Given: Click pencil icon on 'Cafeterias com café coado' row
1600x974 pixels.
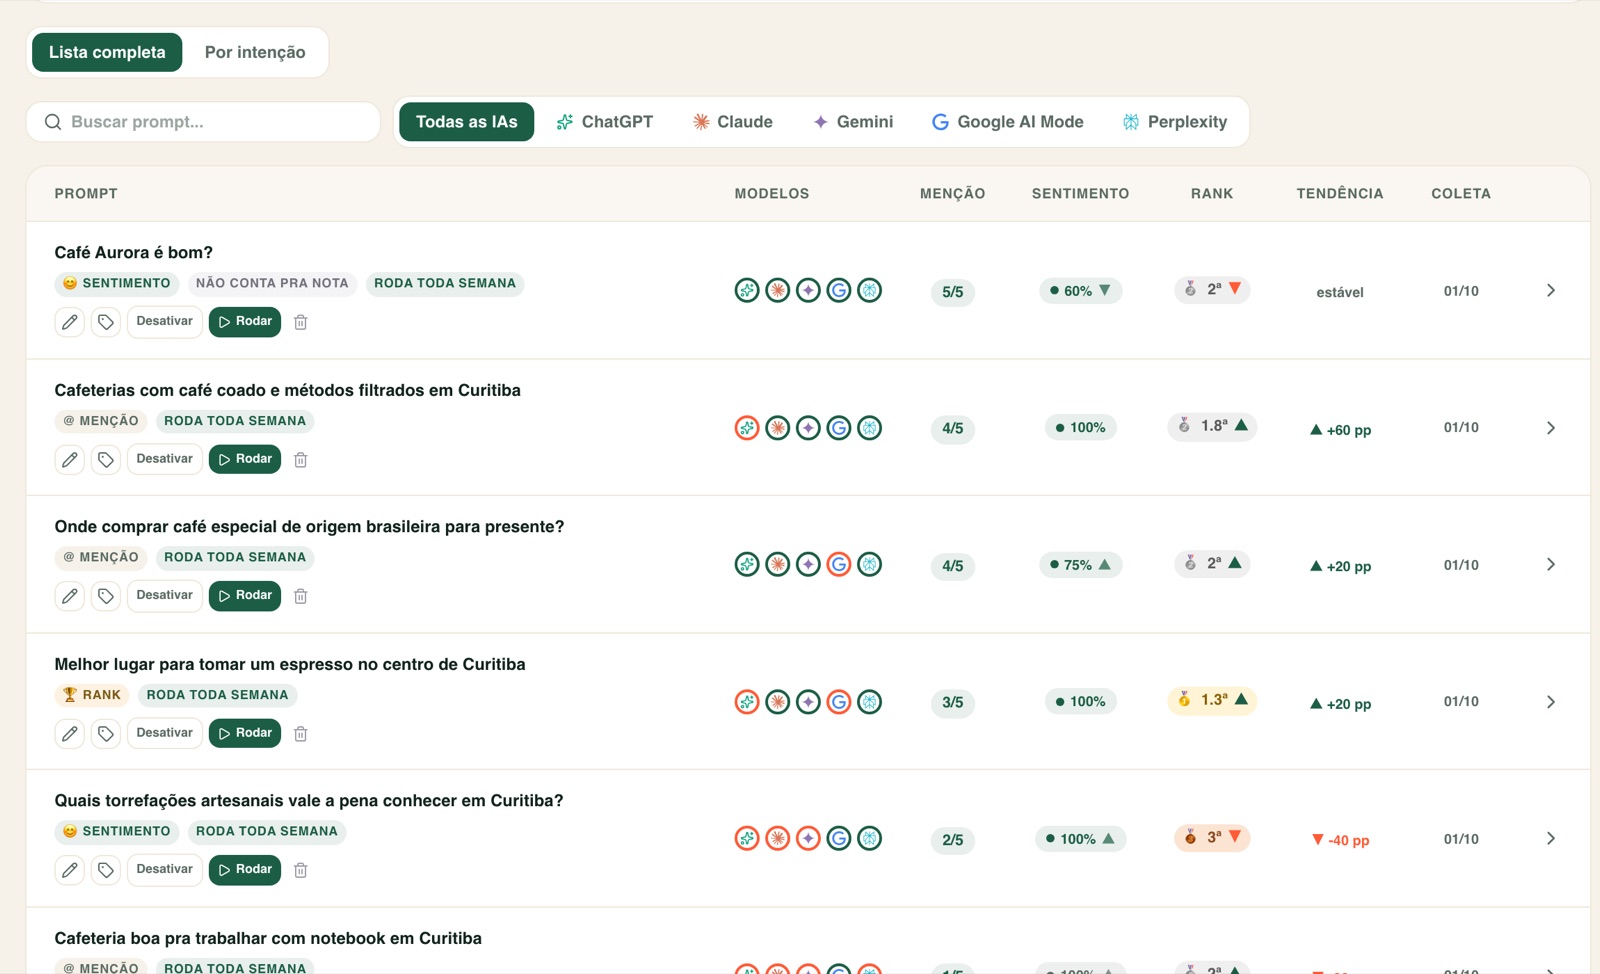Looking at the screenshot, I should click(x=69, y=460).
